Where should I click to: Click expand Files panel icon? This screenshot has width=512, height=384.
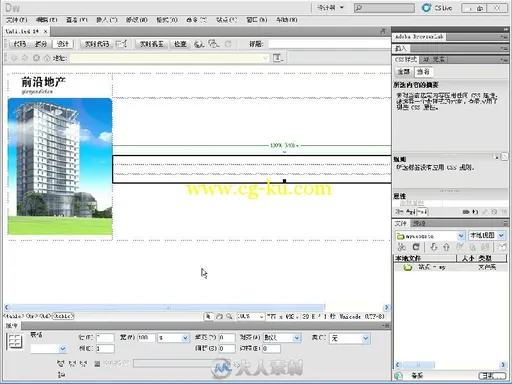tap(502, 247)
